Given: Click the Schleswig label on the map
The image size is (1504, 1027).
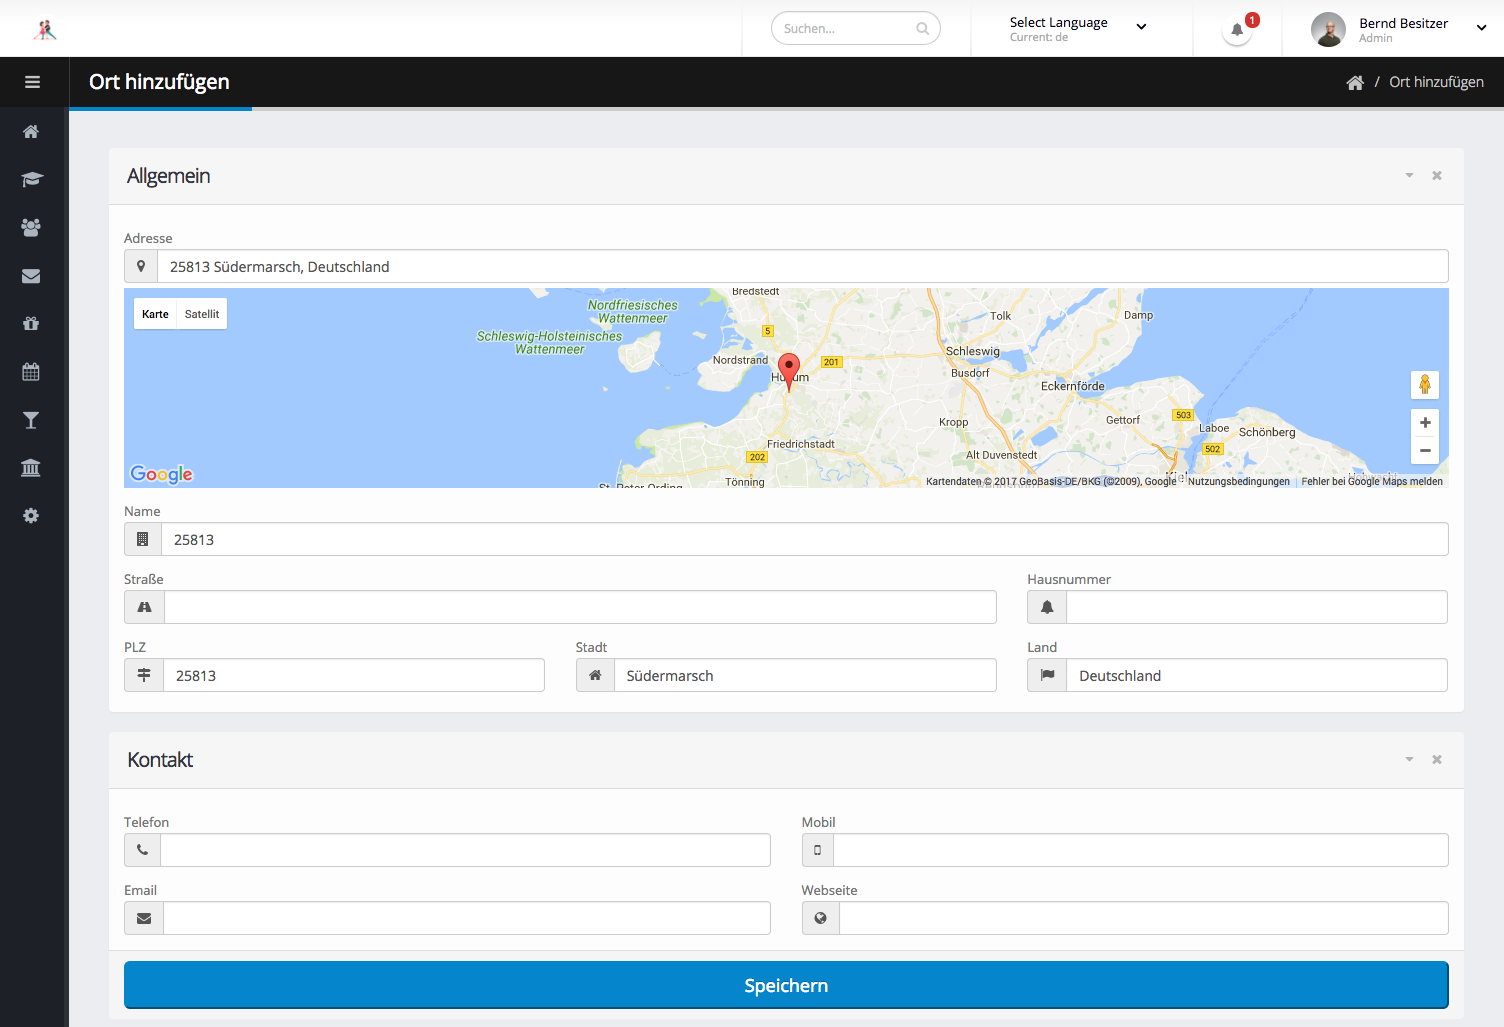Looking at the screenshot, I should click(x=973, y=351).
